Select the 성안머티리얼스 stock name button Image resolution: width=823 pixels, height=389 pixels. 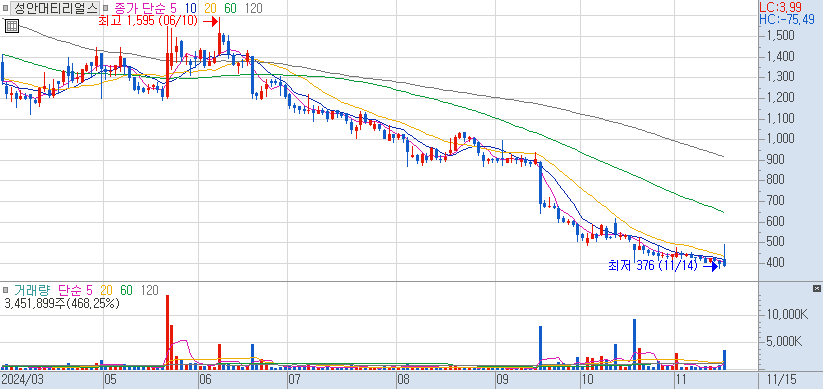pos(55,8)
